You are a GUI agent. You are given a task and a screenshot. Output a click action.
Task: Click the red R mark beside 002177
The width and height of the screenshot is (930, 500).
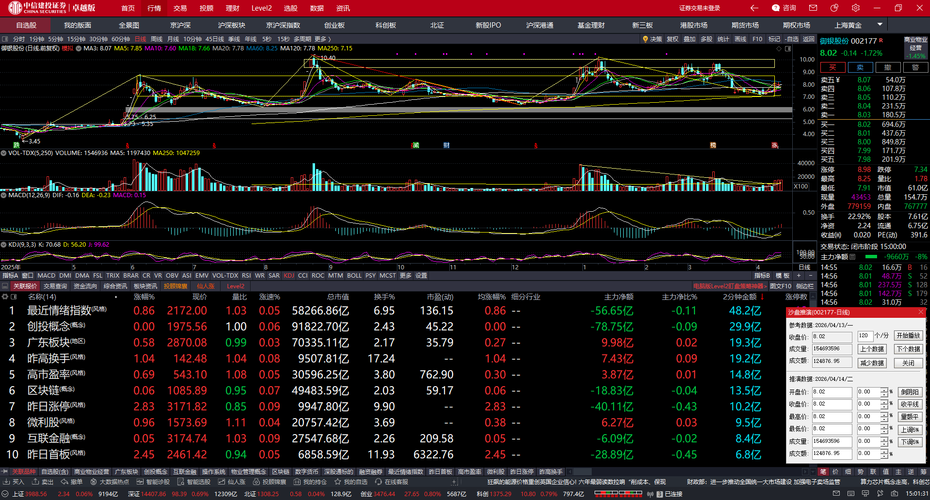pyautogui.click(x=881, y=40)
